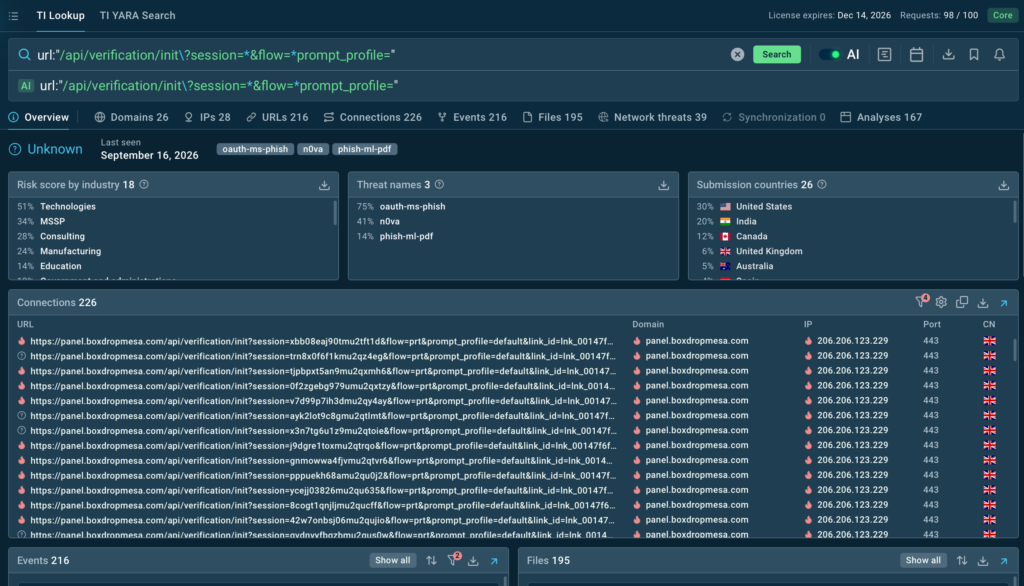This screenshot has width=1024, height=586.
Task: Open Connections filter icon with badge 4
Action: [x=921, y=302]
